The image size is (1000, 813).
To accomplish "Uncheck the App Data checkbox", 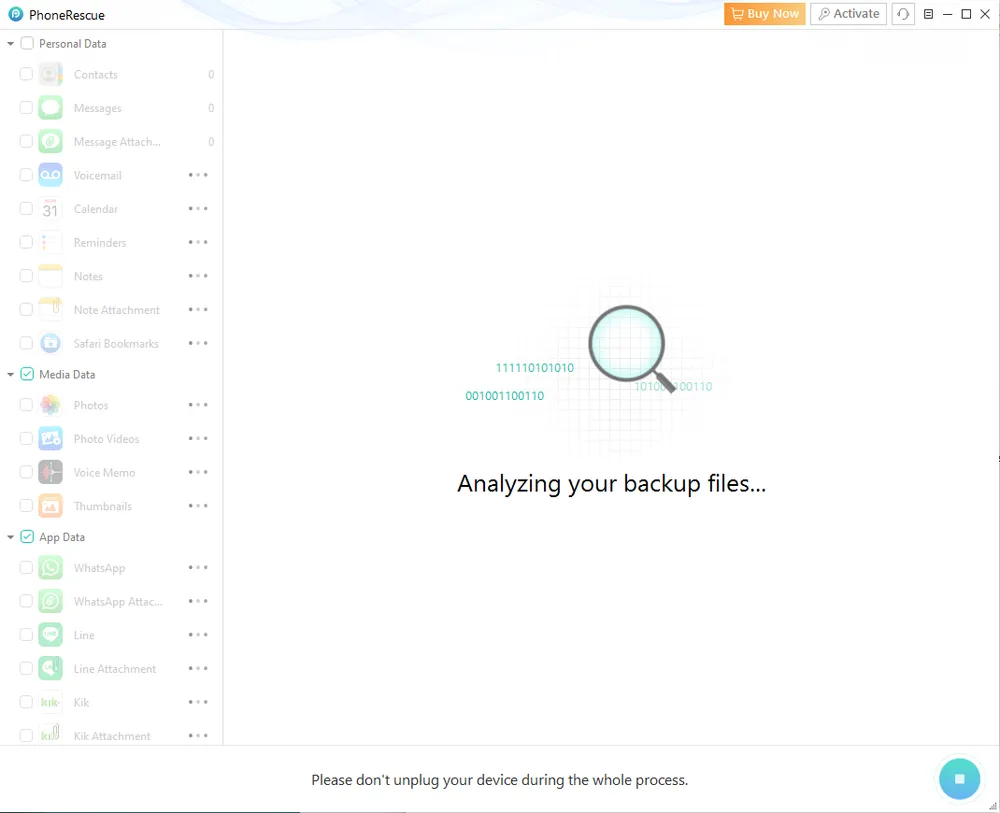I will [27, 537].
